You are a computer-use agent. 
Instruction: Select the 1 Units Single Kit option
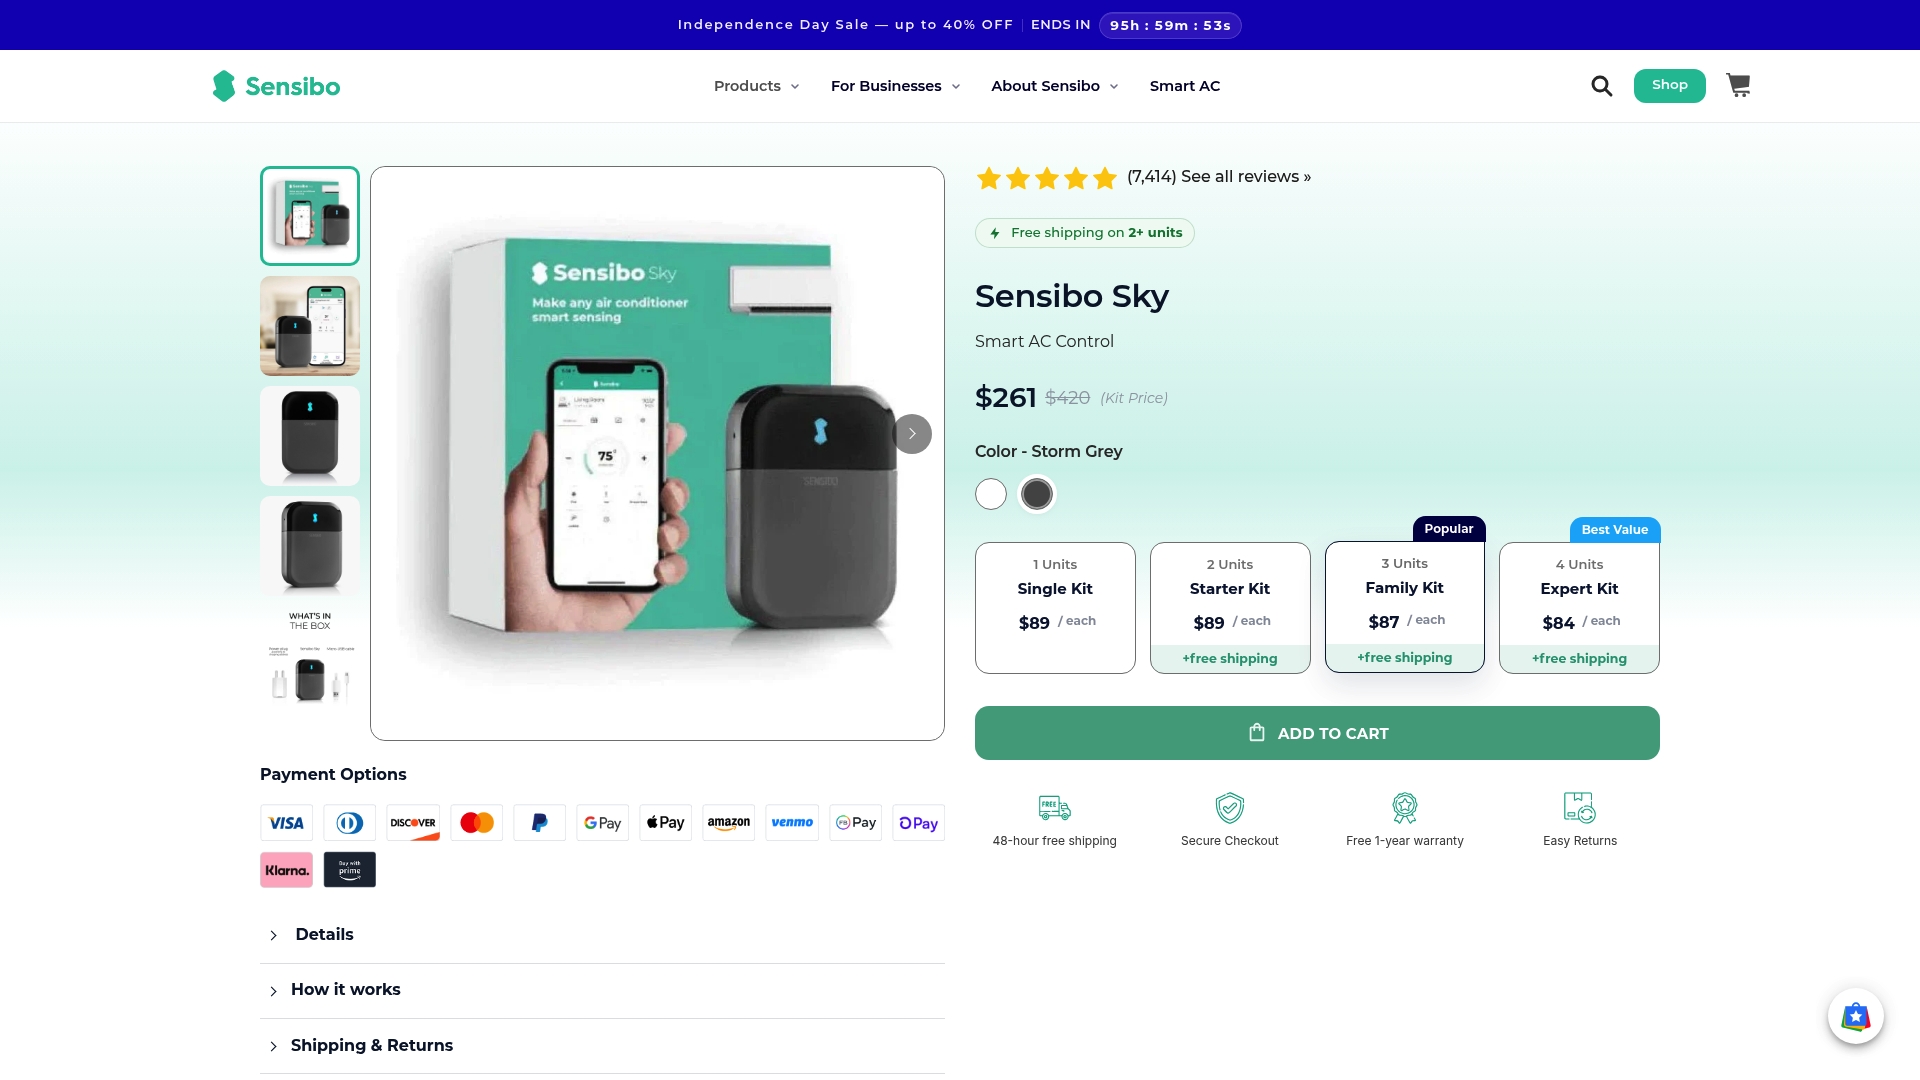[x=1055, y=608]
